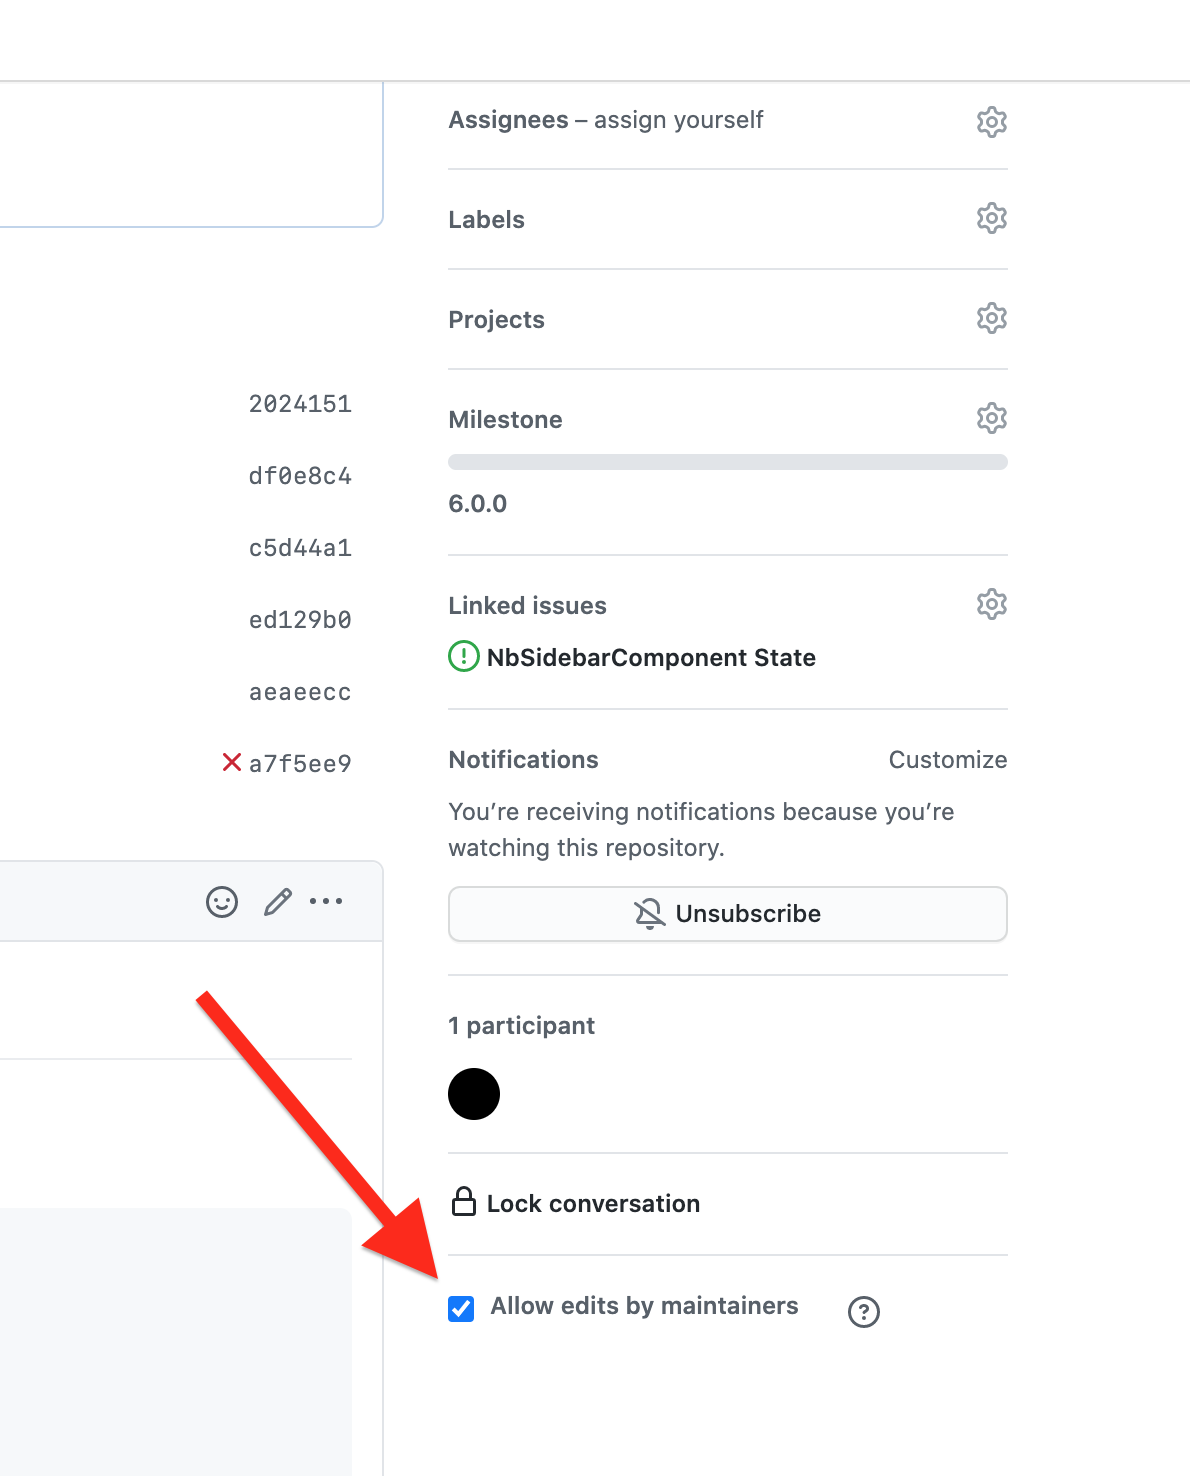Open the Milestone gear menu
The height and width of the screenshot is (1476, 1190).
point(991,418)
